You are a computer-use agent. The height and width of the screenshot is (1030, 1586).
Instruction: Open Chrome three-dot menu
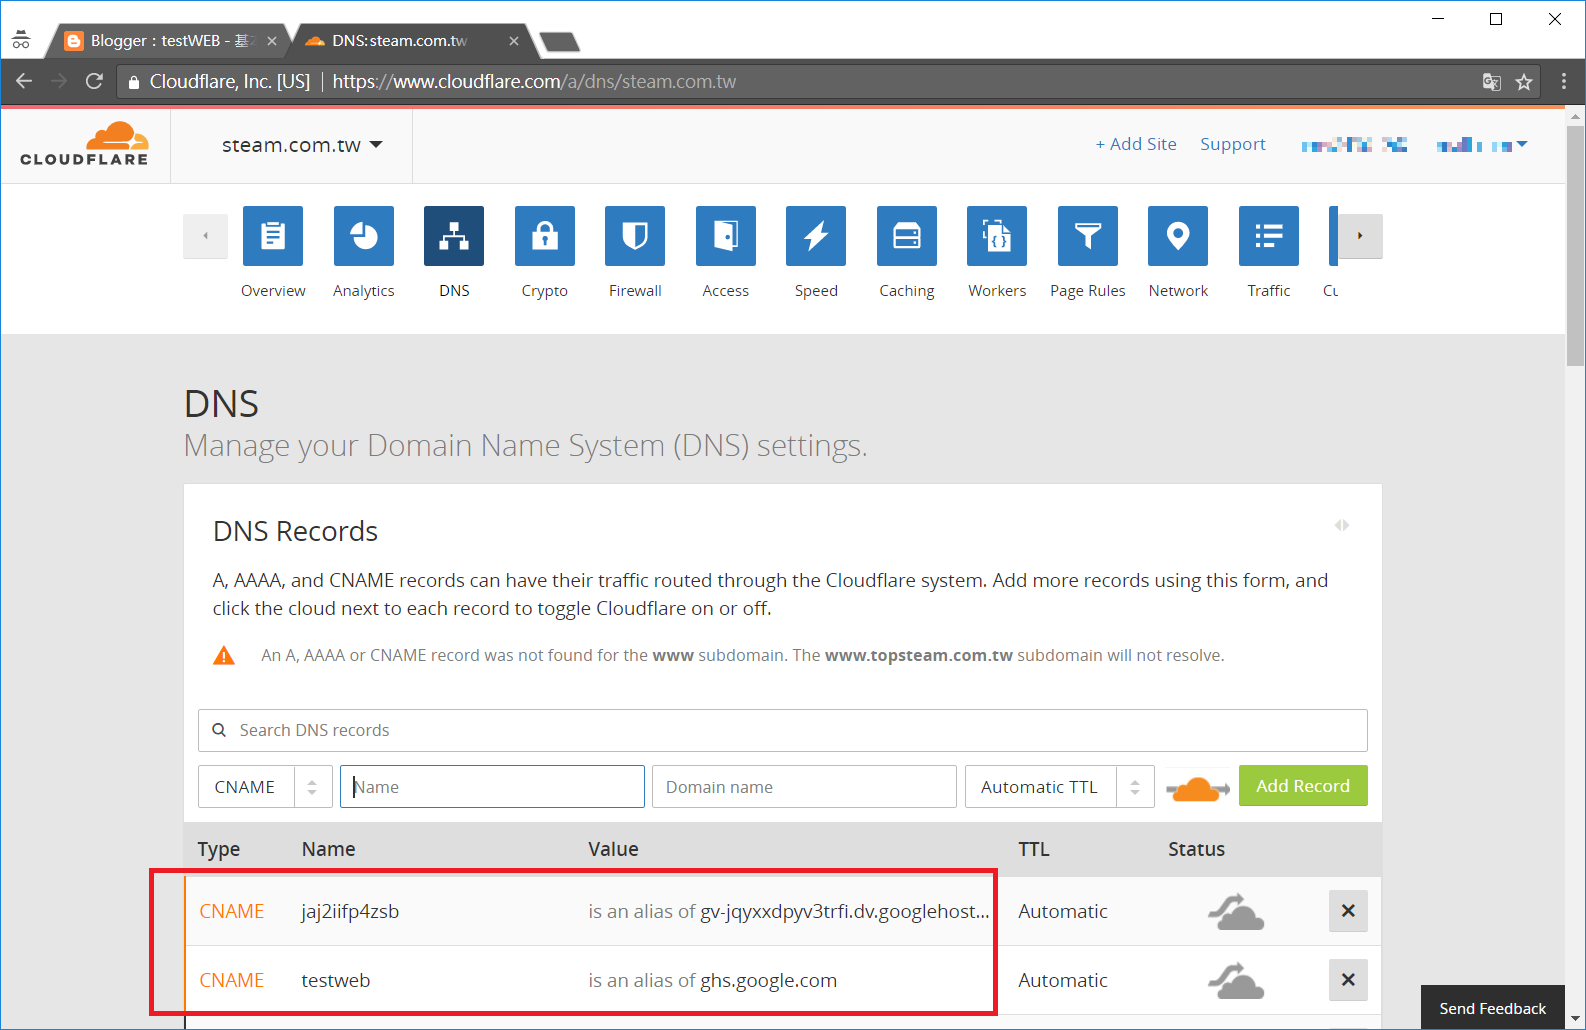[1564, 81]
